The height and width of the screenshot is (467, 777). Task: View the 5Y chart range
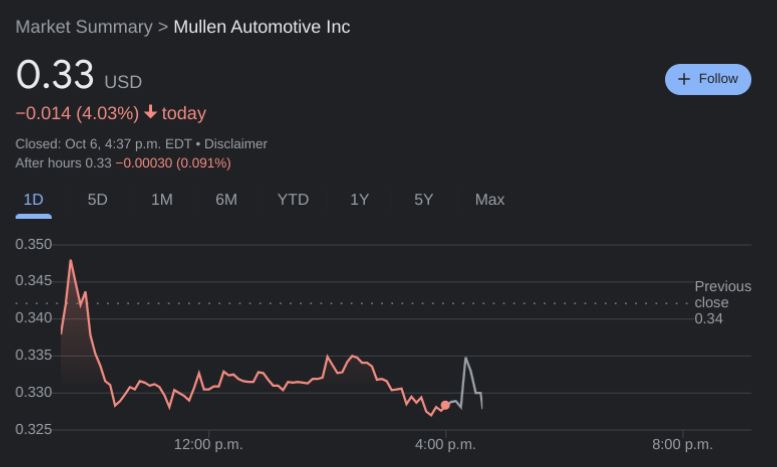(424, 200)
